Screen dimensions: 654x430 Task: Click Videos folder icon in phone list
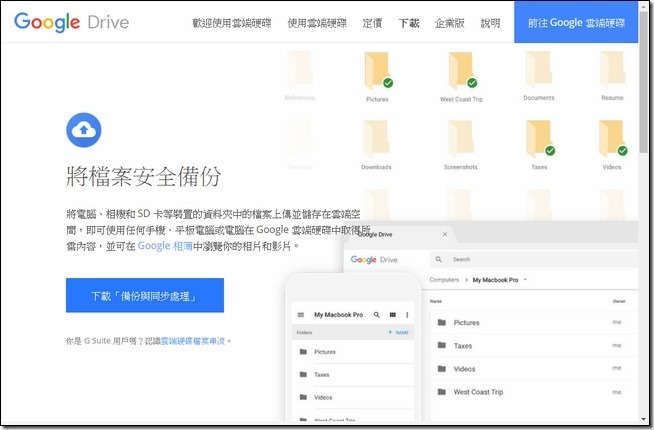pos(303,397)
